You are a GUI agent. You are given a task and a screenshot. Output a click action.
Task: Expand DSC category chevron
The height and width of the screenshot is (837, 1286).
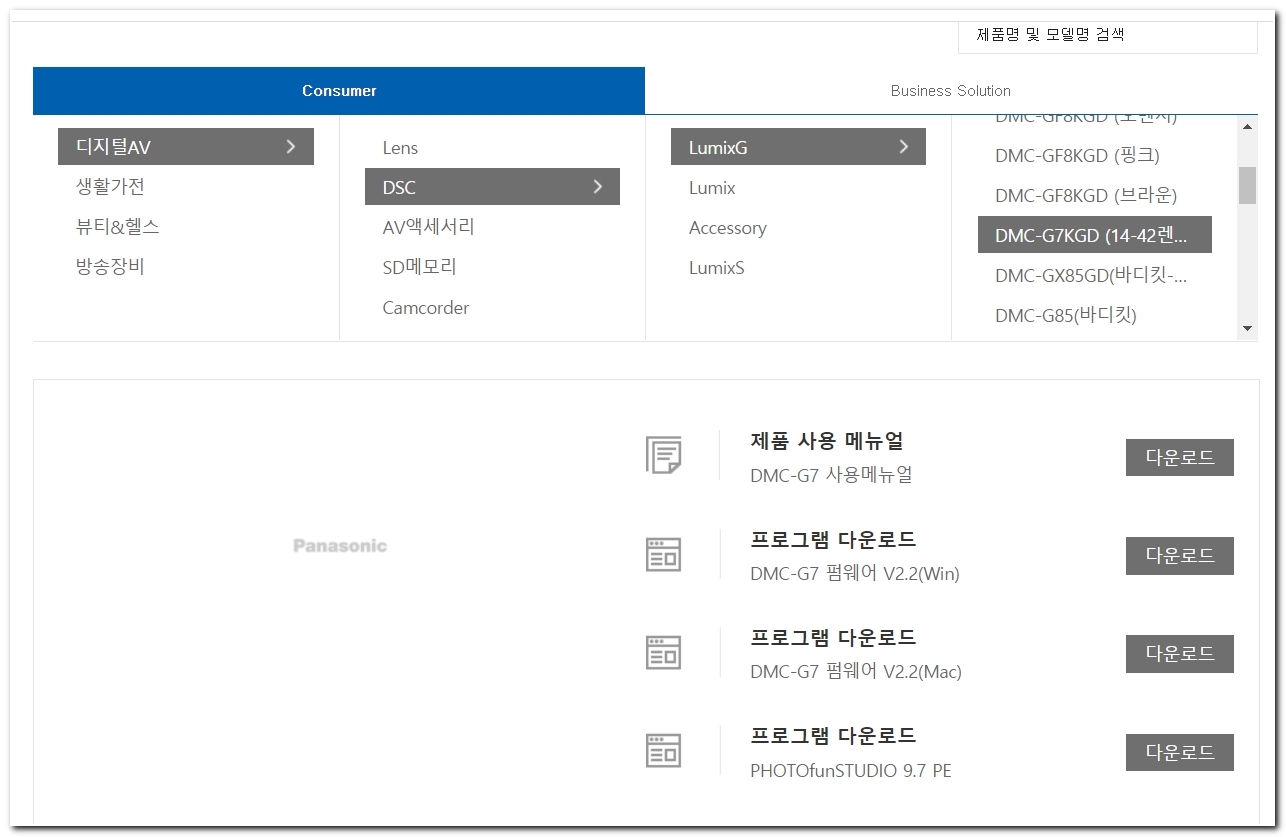(x=598, y=187)
